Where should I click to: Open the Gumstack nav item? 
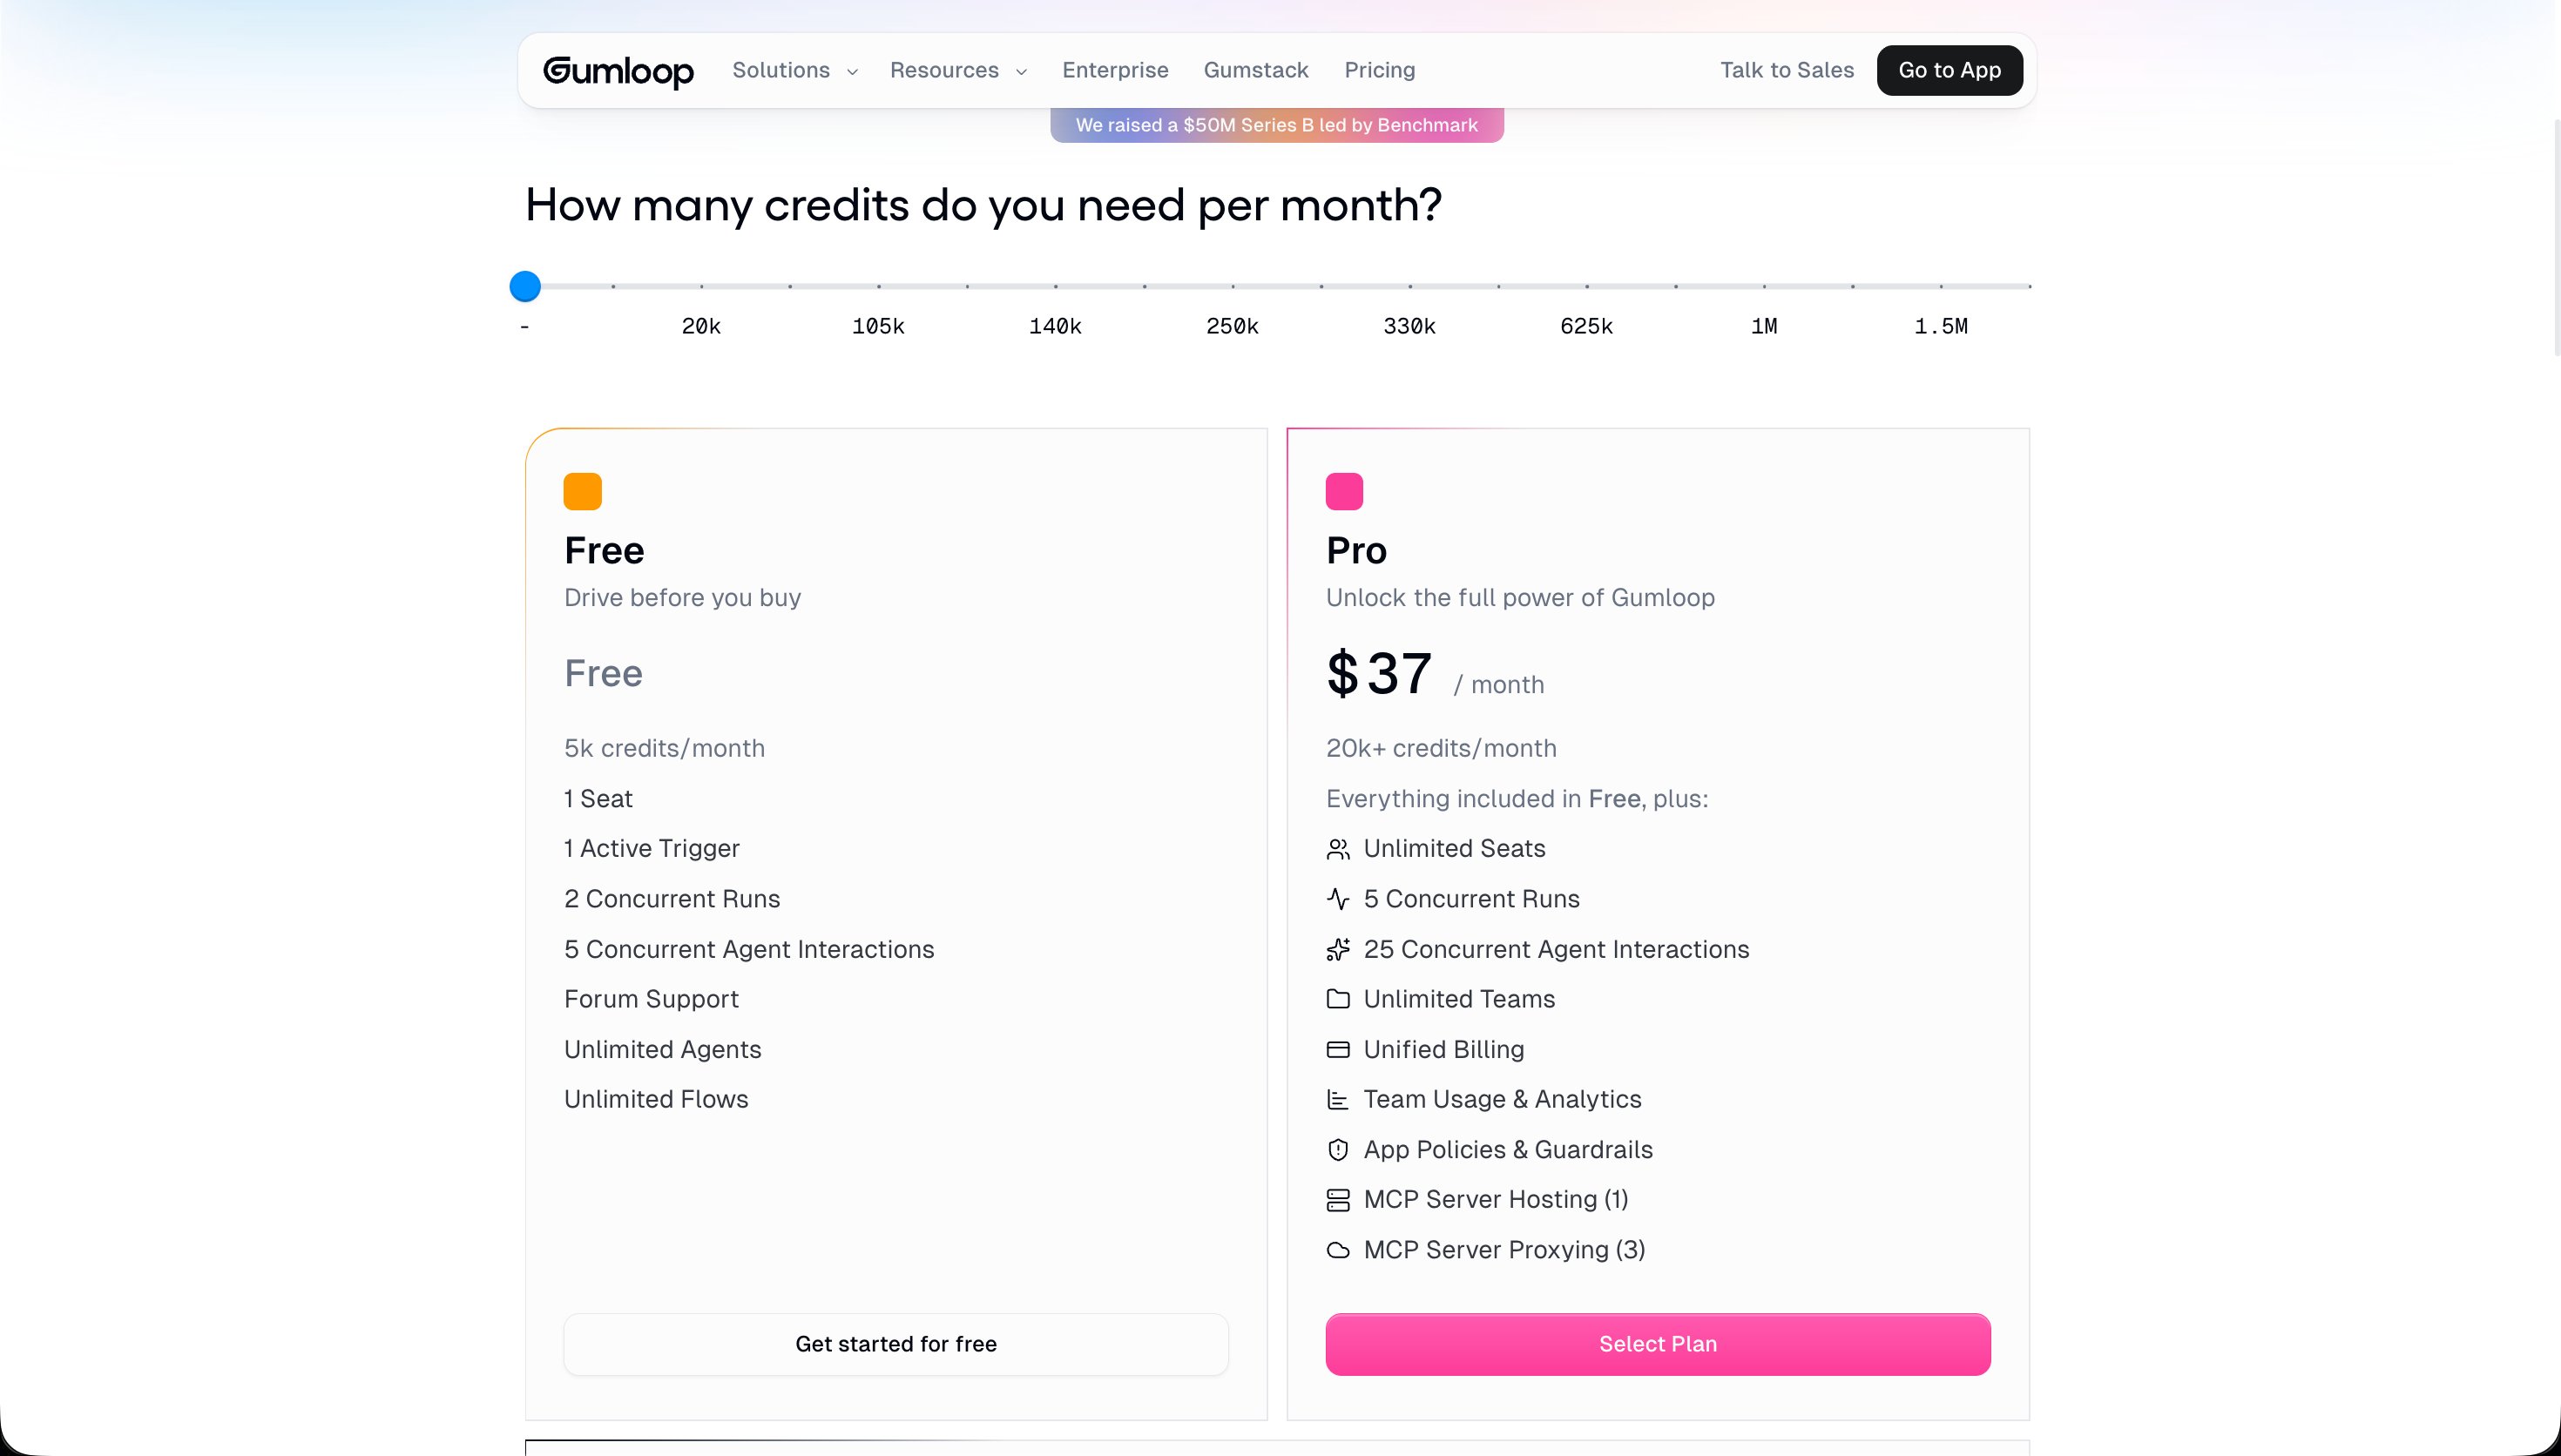coord(1256,70)
